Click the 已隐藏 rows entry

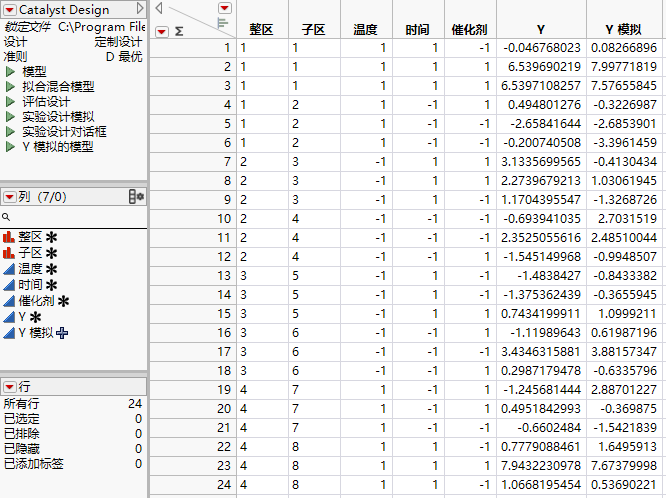(x=73, y=449)
